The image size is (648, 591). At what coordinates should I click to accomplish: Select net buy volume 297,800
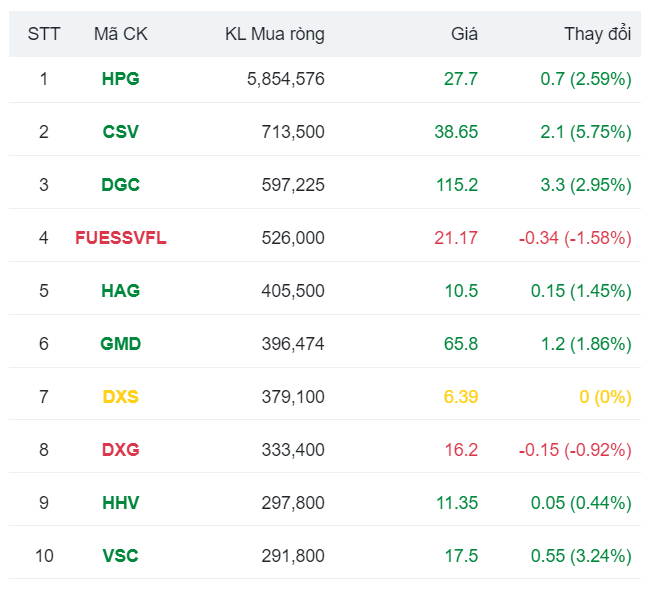tap(293, 503)
